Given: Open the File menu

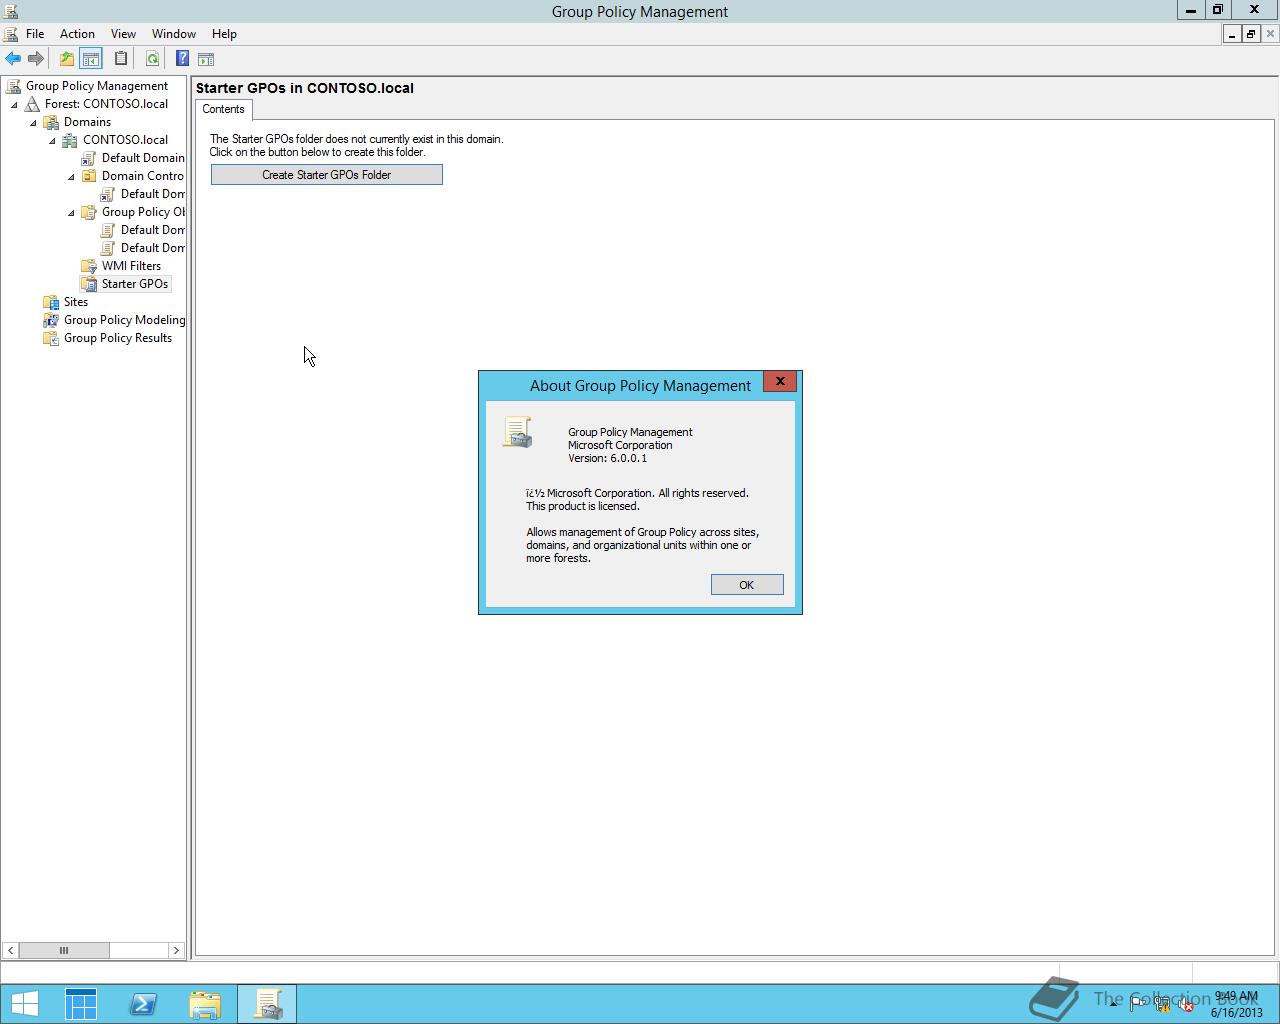Looking at the screenshot, I should [35, 34].
